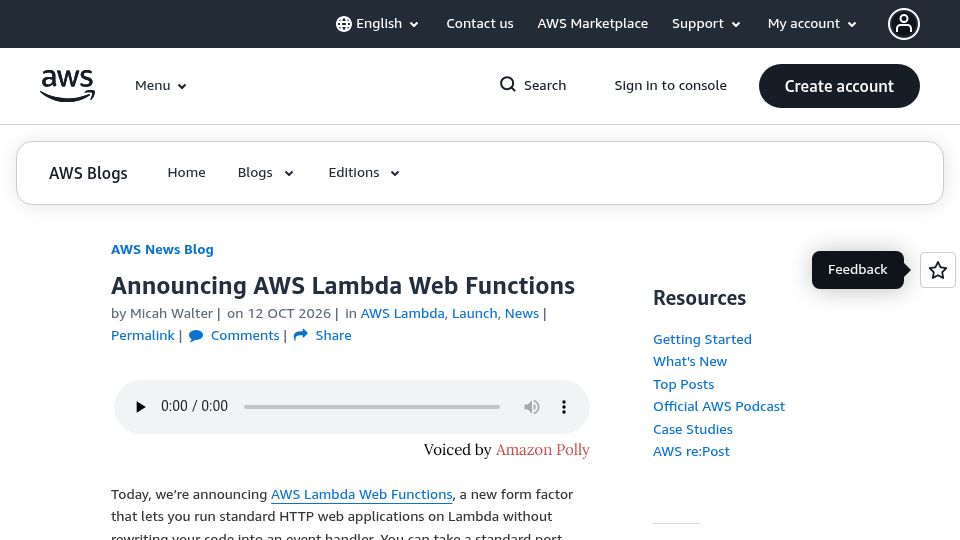Open the Launch category link
Screen dimensions: 960x540
474,313
